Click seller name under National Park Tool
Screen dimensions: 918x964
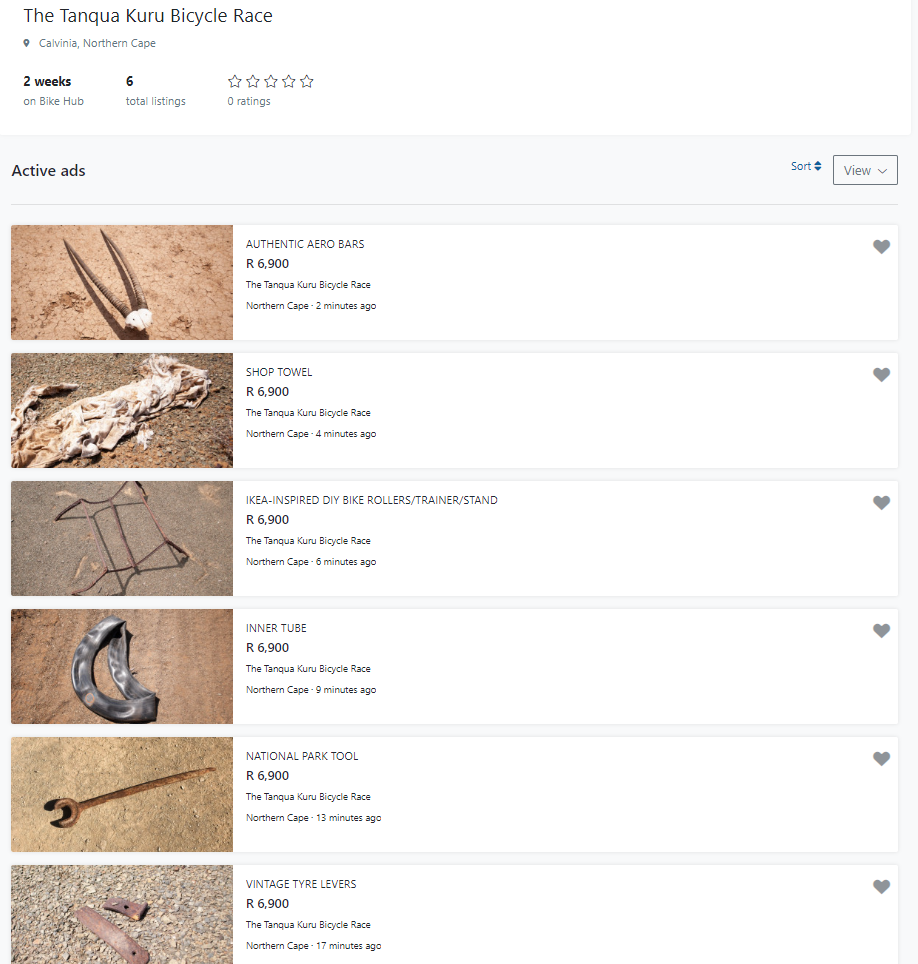pyautogui.click(x=308, y=797)
